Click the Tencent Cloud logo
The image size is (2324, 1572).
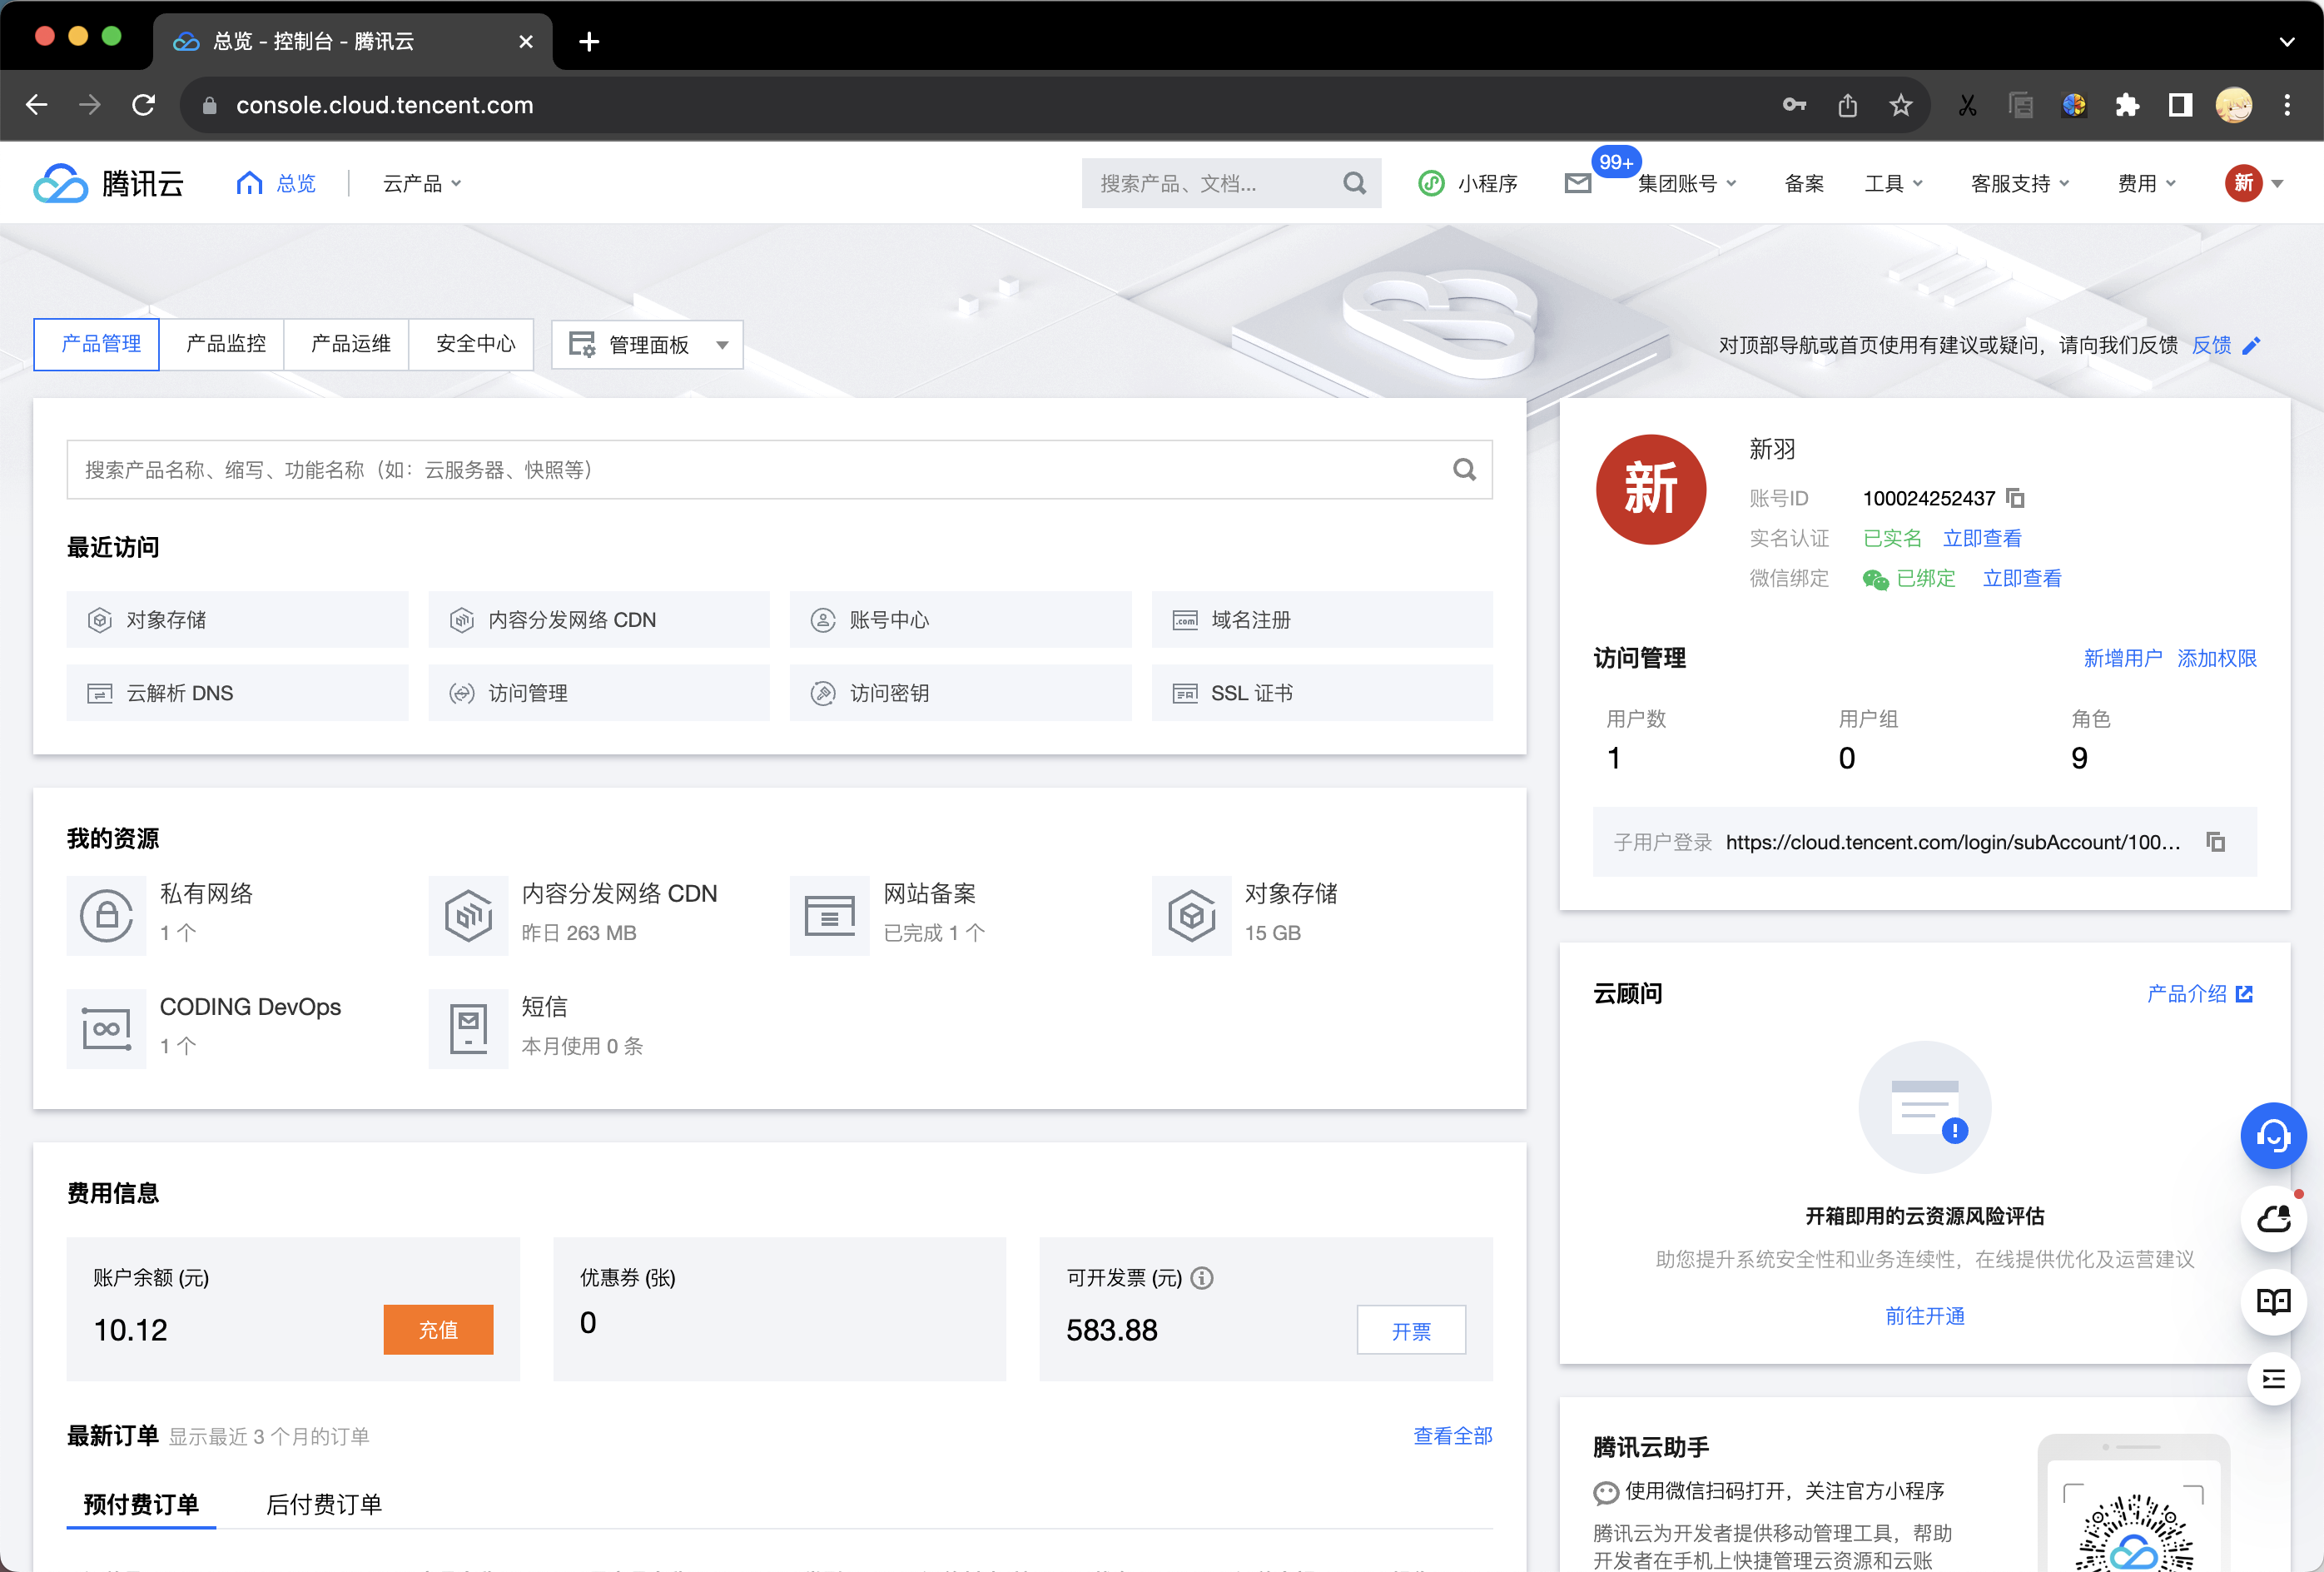109,183
